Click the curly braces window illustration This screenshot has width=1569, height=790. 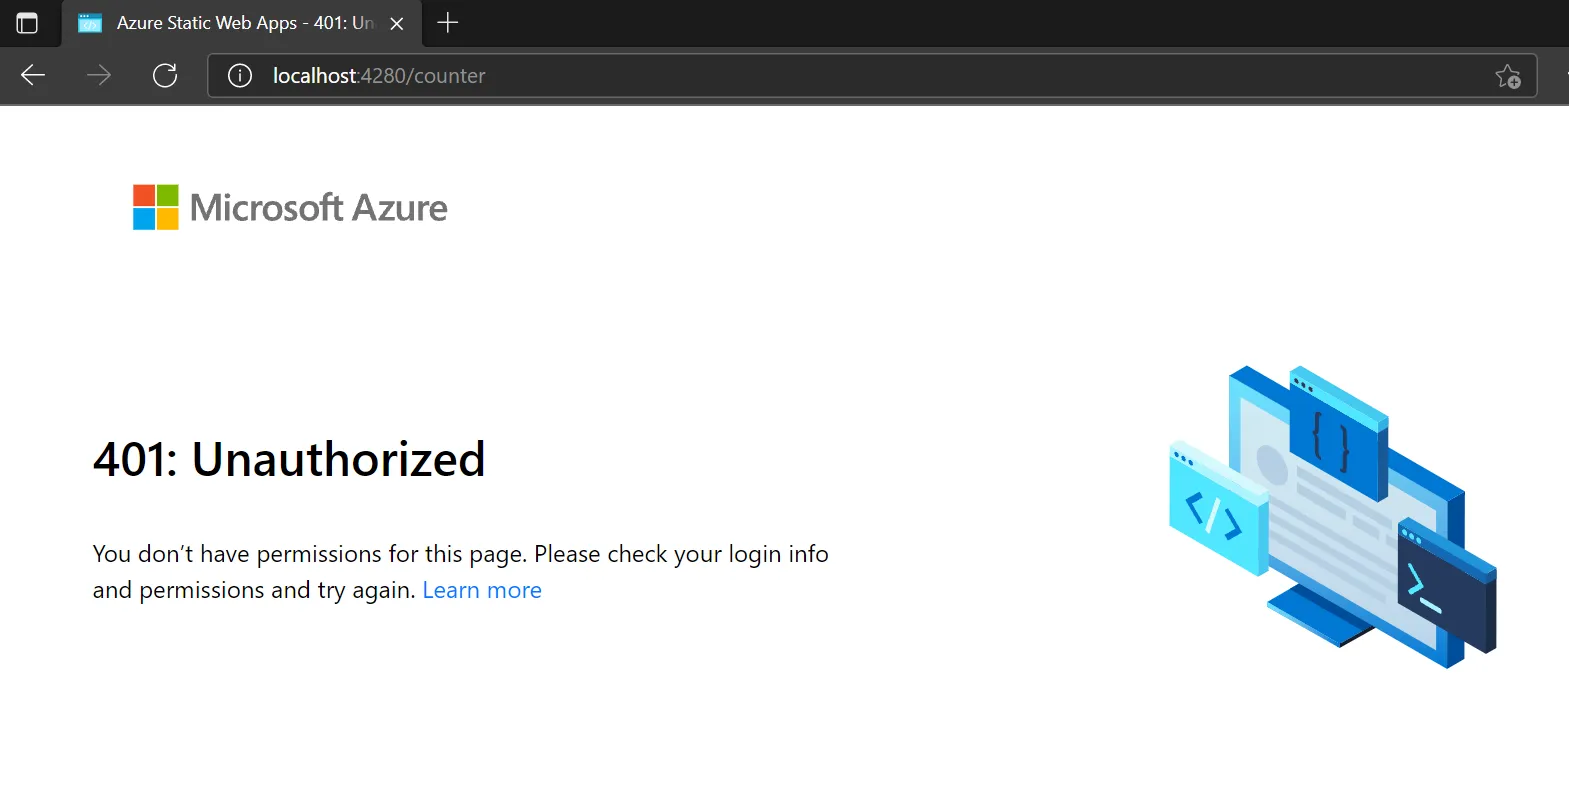coord(1335,435)
